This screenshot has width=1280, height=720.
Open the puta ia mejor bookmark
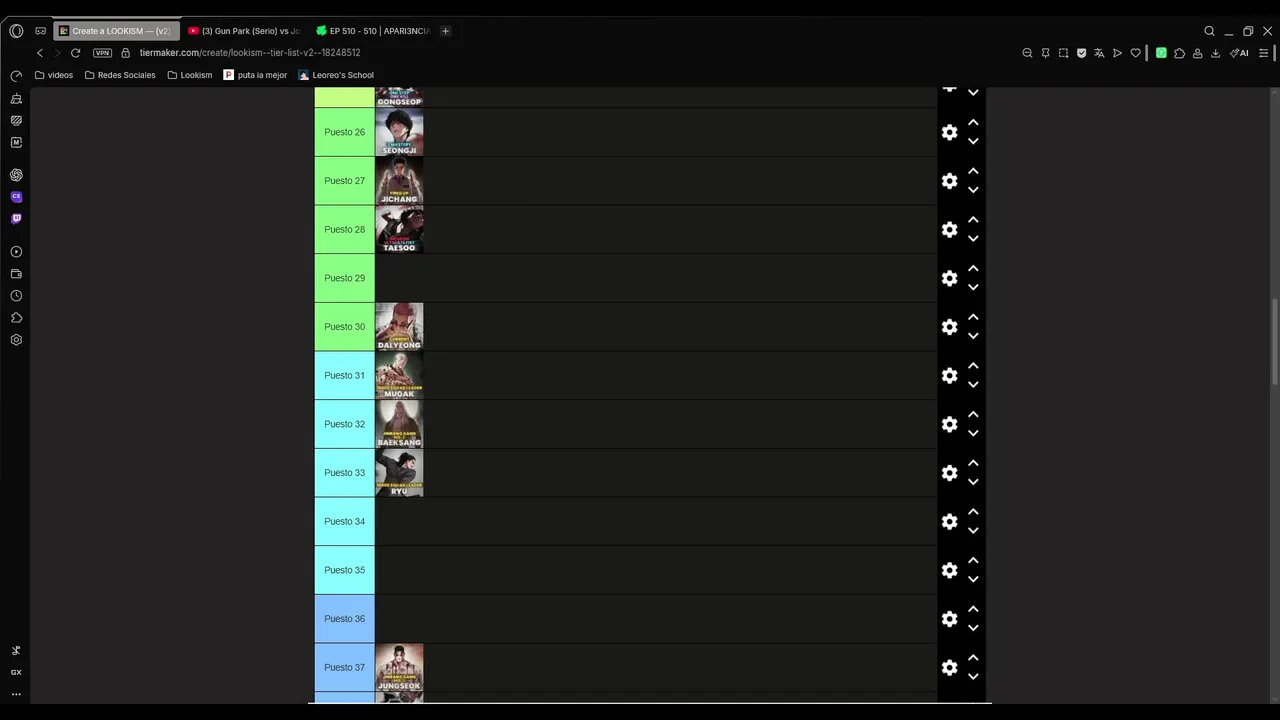(x=255, y=75)
